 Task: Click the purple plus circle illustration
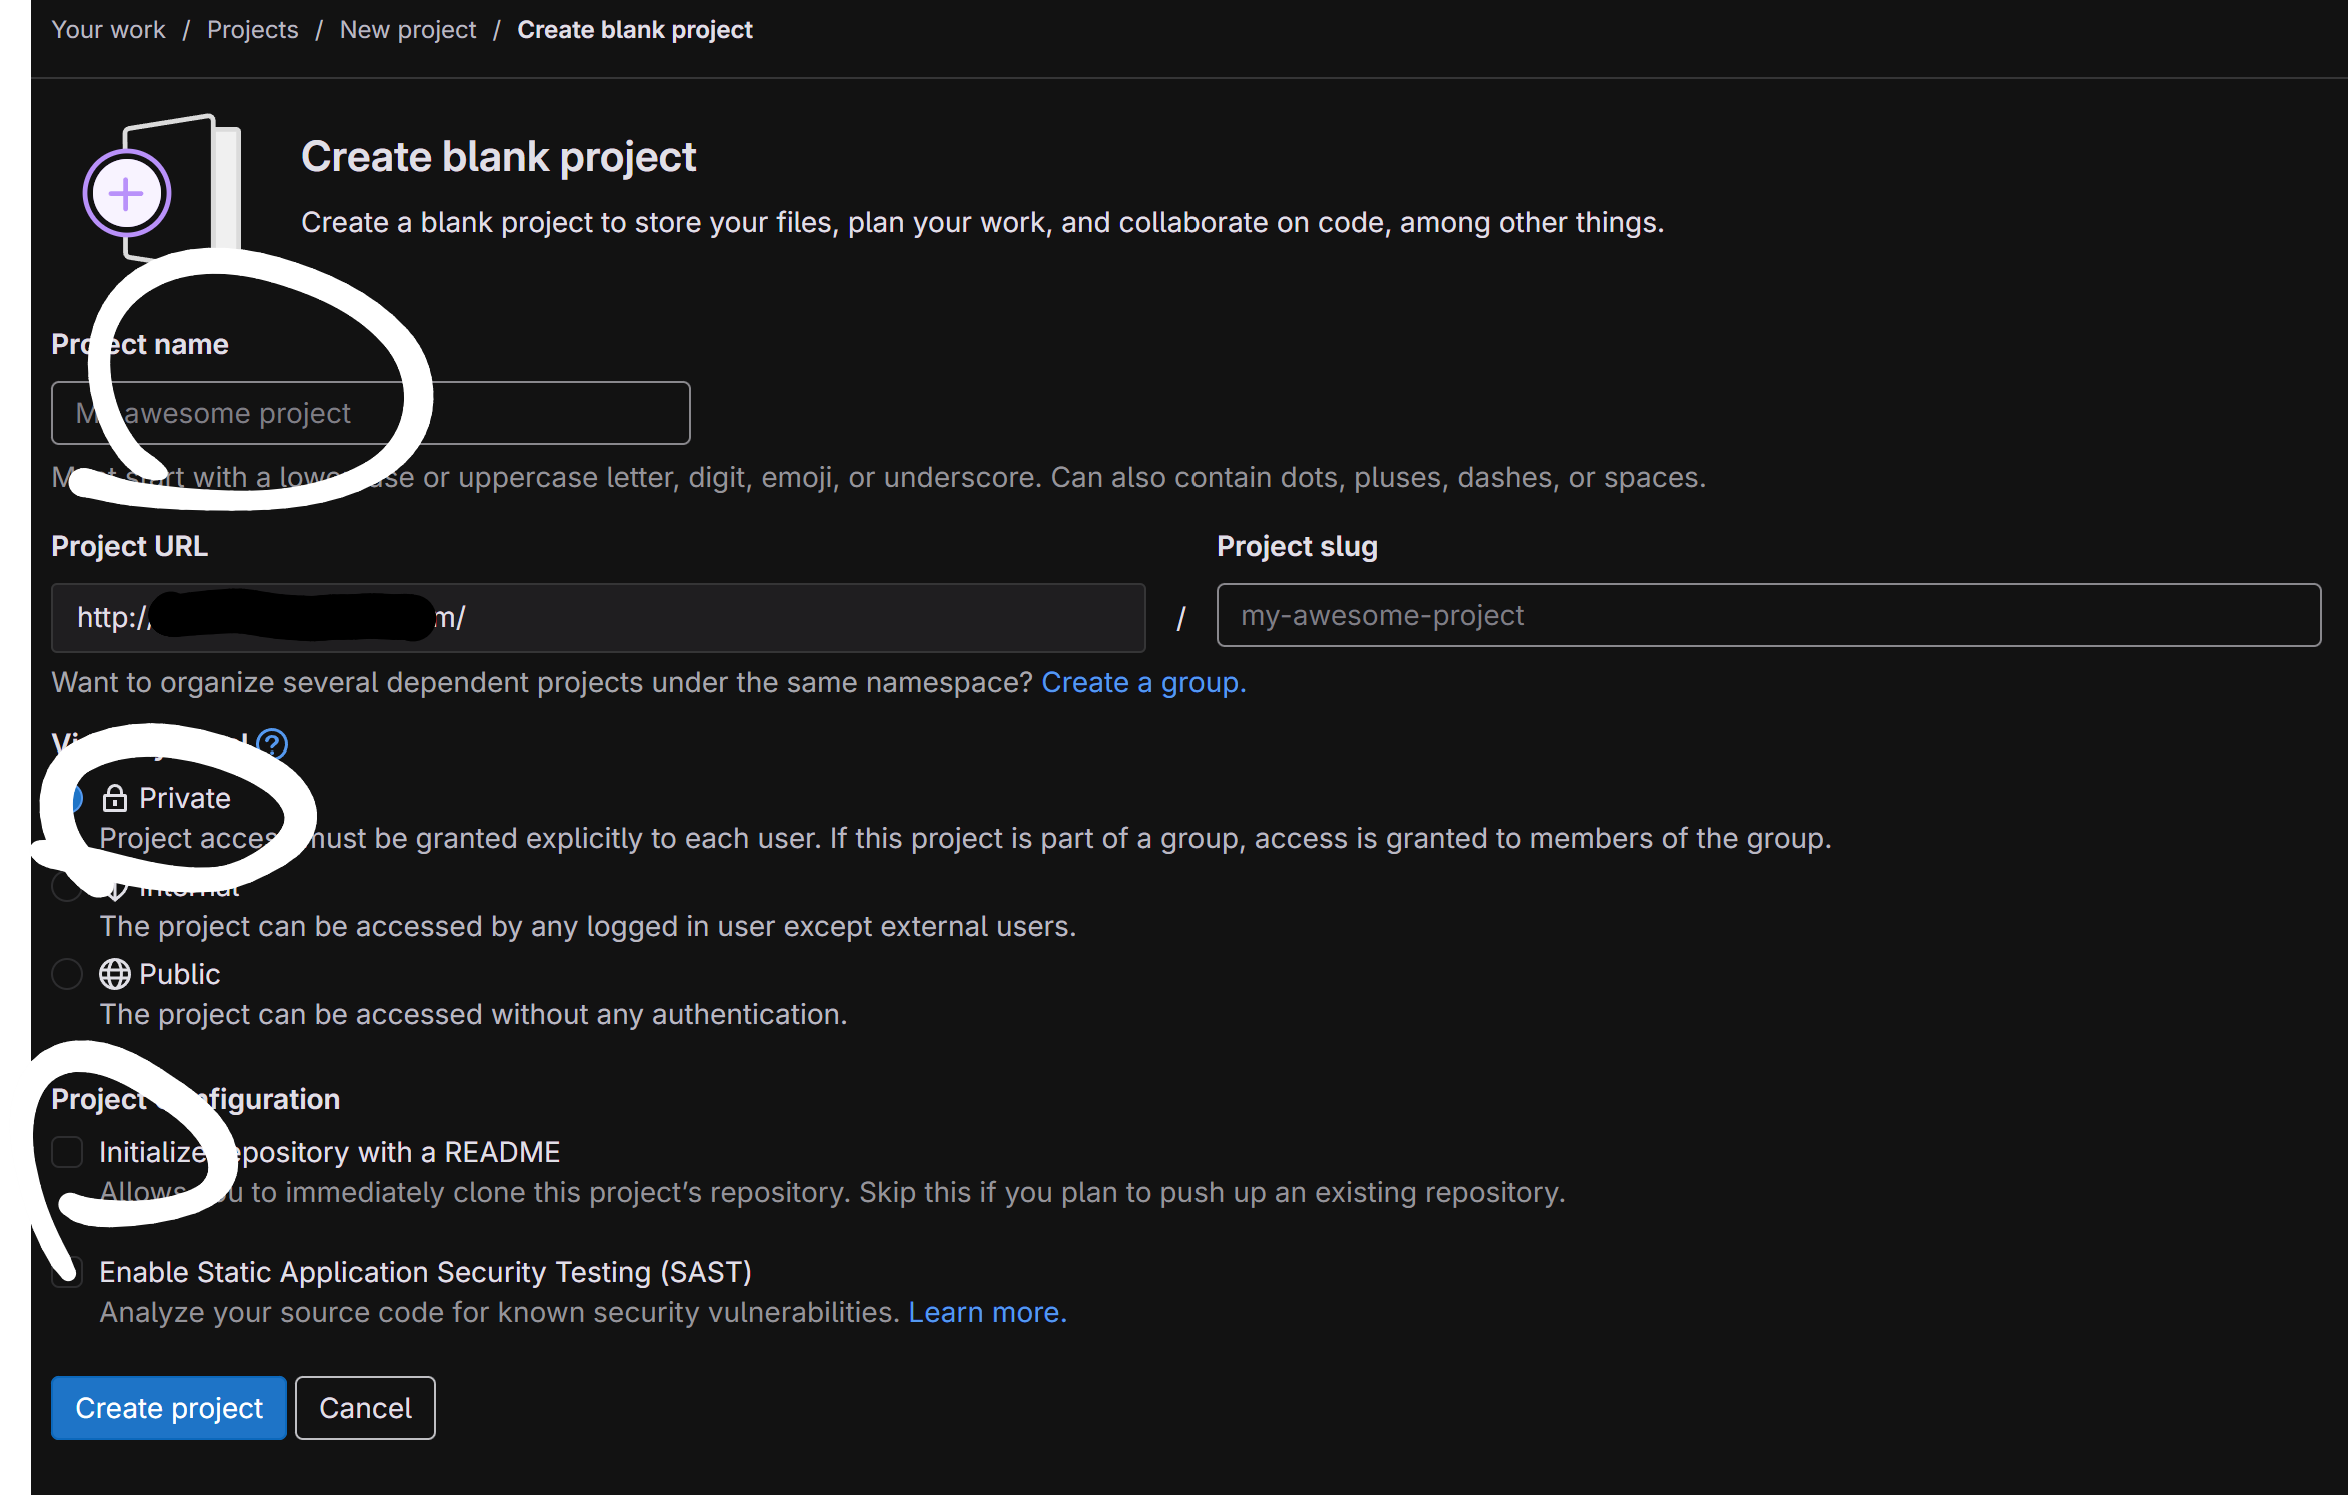pyautogui.click(x=127, y=194)
